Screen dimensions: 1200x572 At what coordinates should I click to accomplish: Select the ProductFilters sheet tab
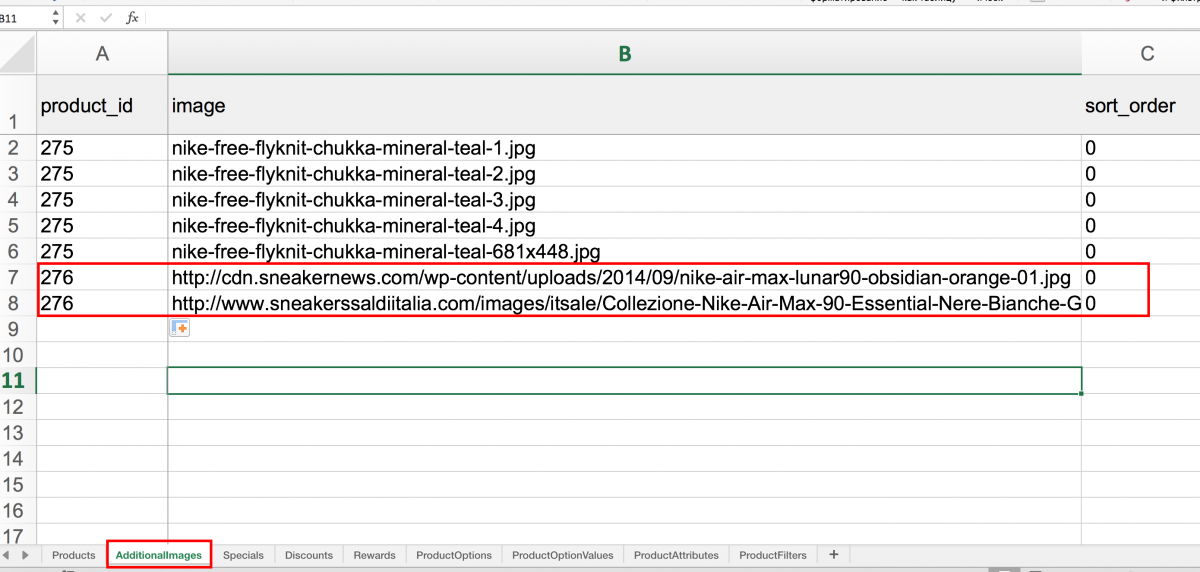(773, 555)
